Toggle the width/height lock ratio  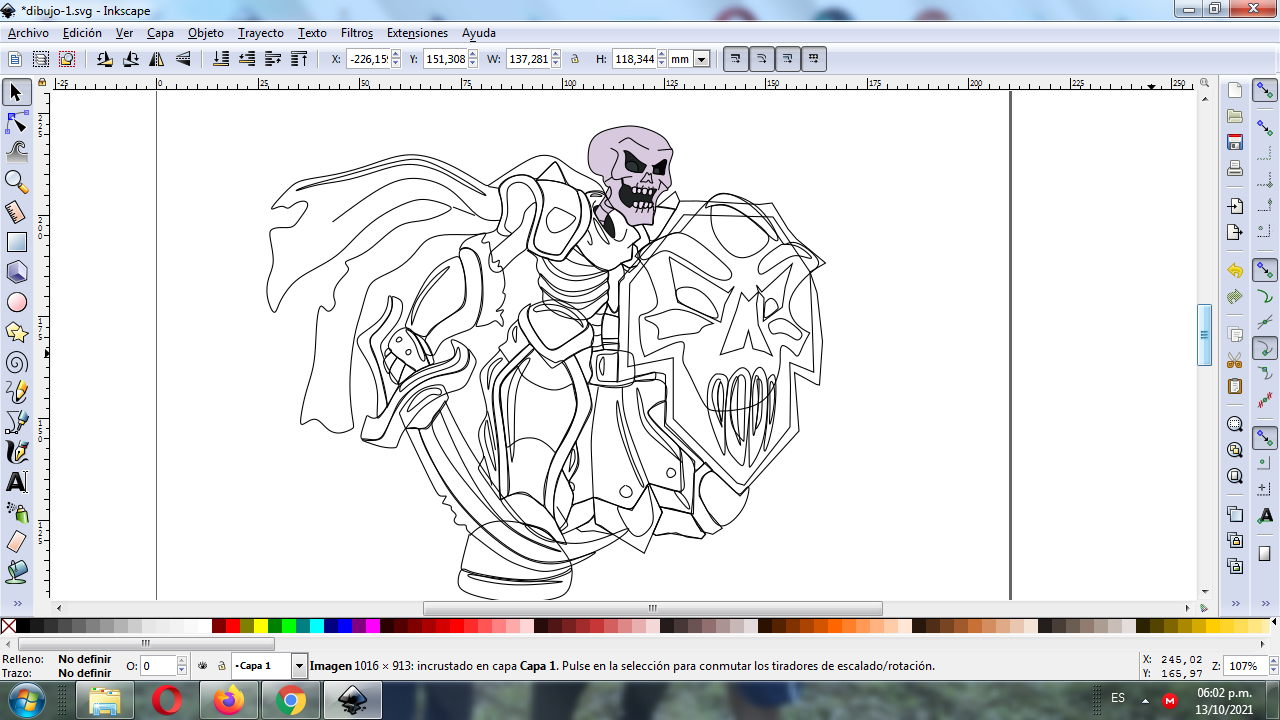point(575,59)
